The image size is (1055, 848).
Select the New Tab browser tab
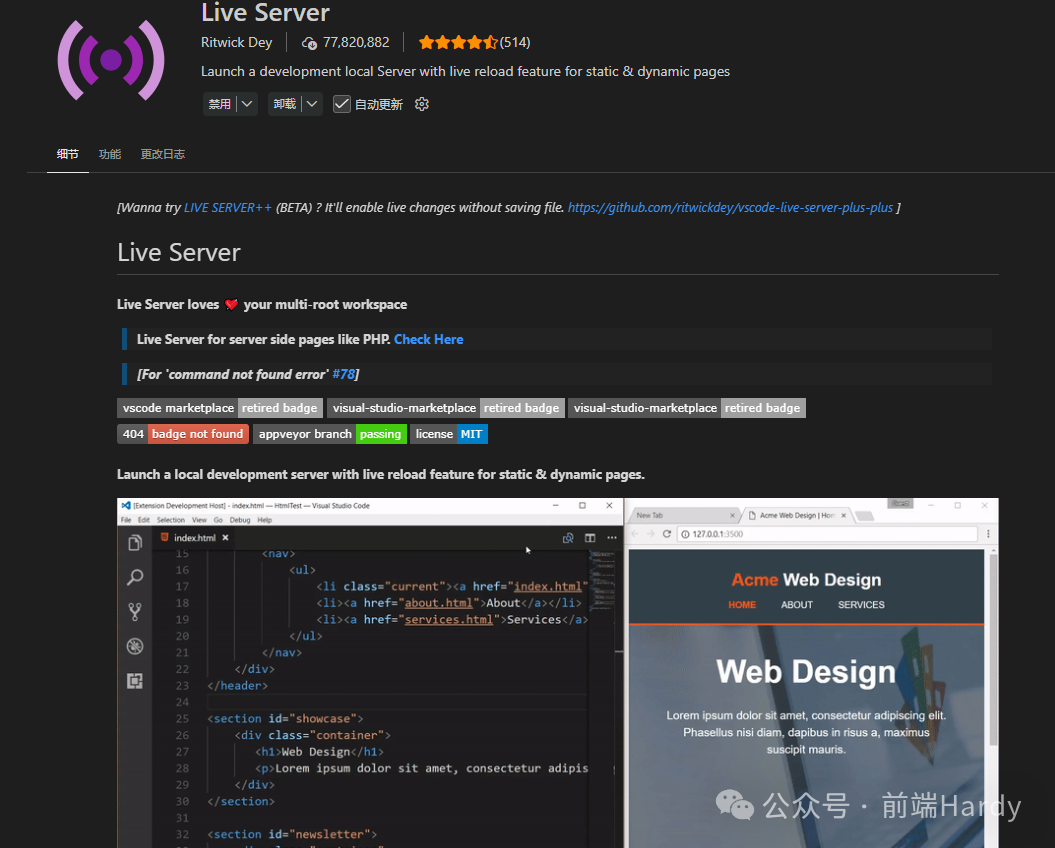684,516
